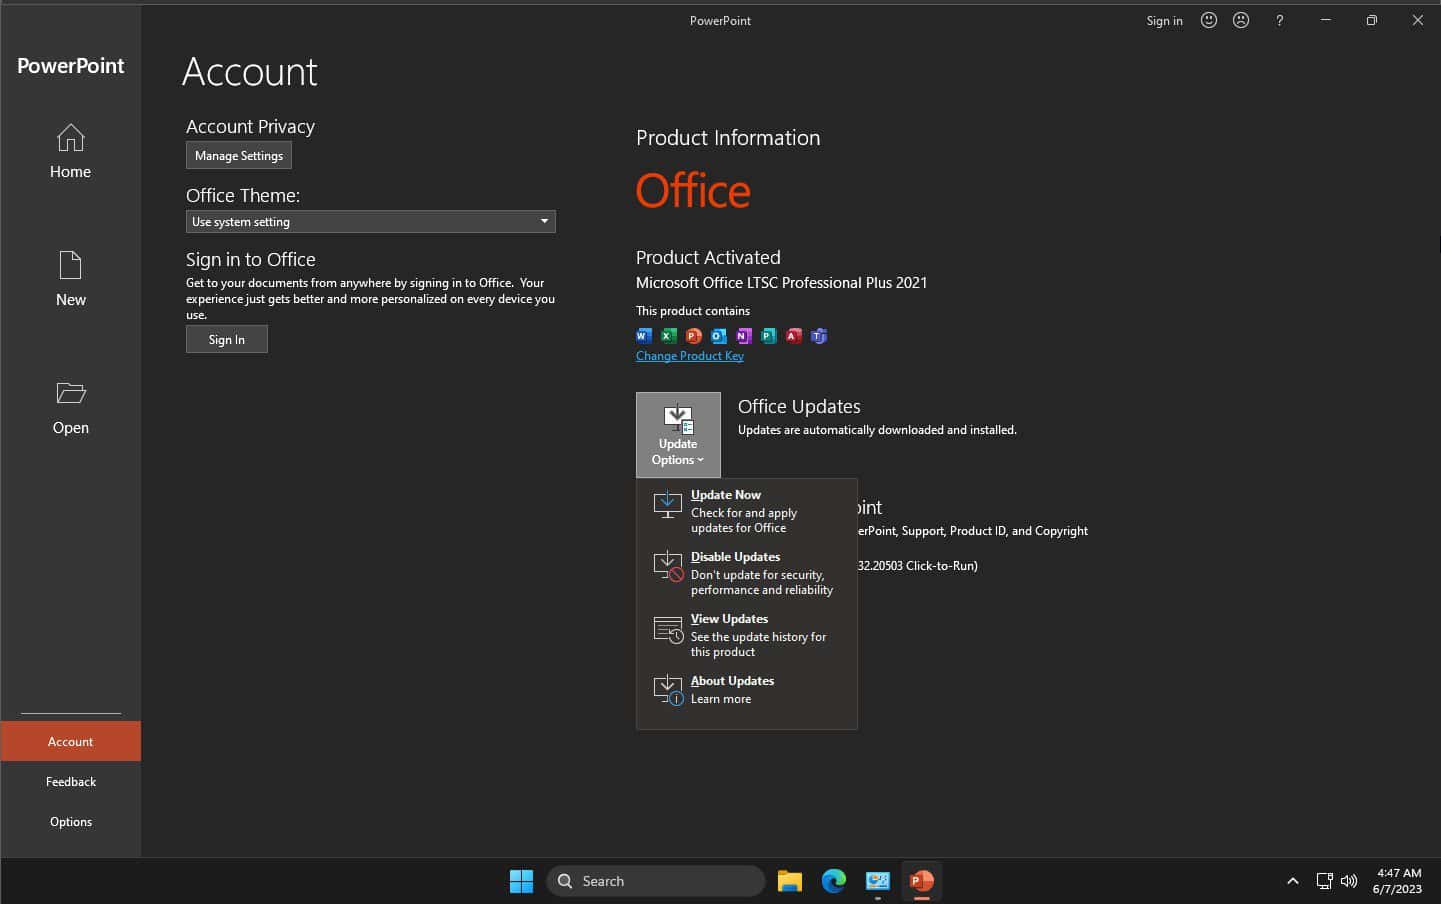Show hidden system tray icons

[1293, 881]
